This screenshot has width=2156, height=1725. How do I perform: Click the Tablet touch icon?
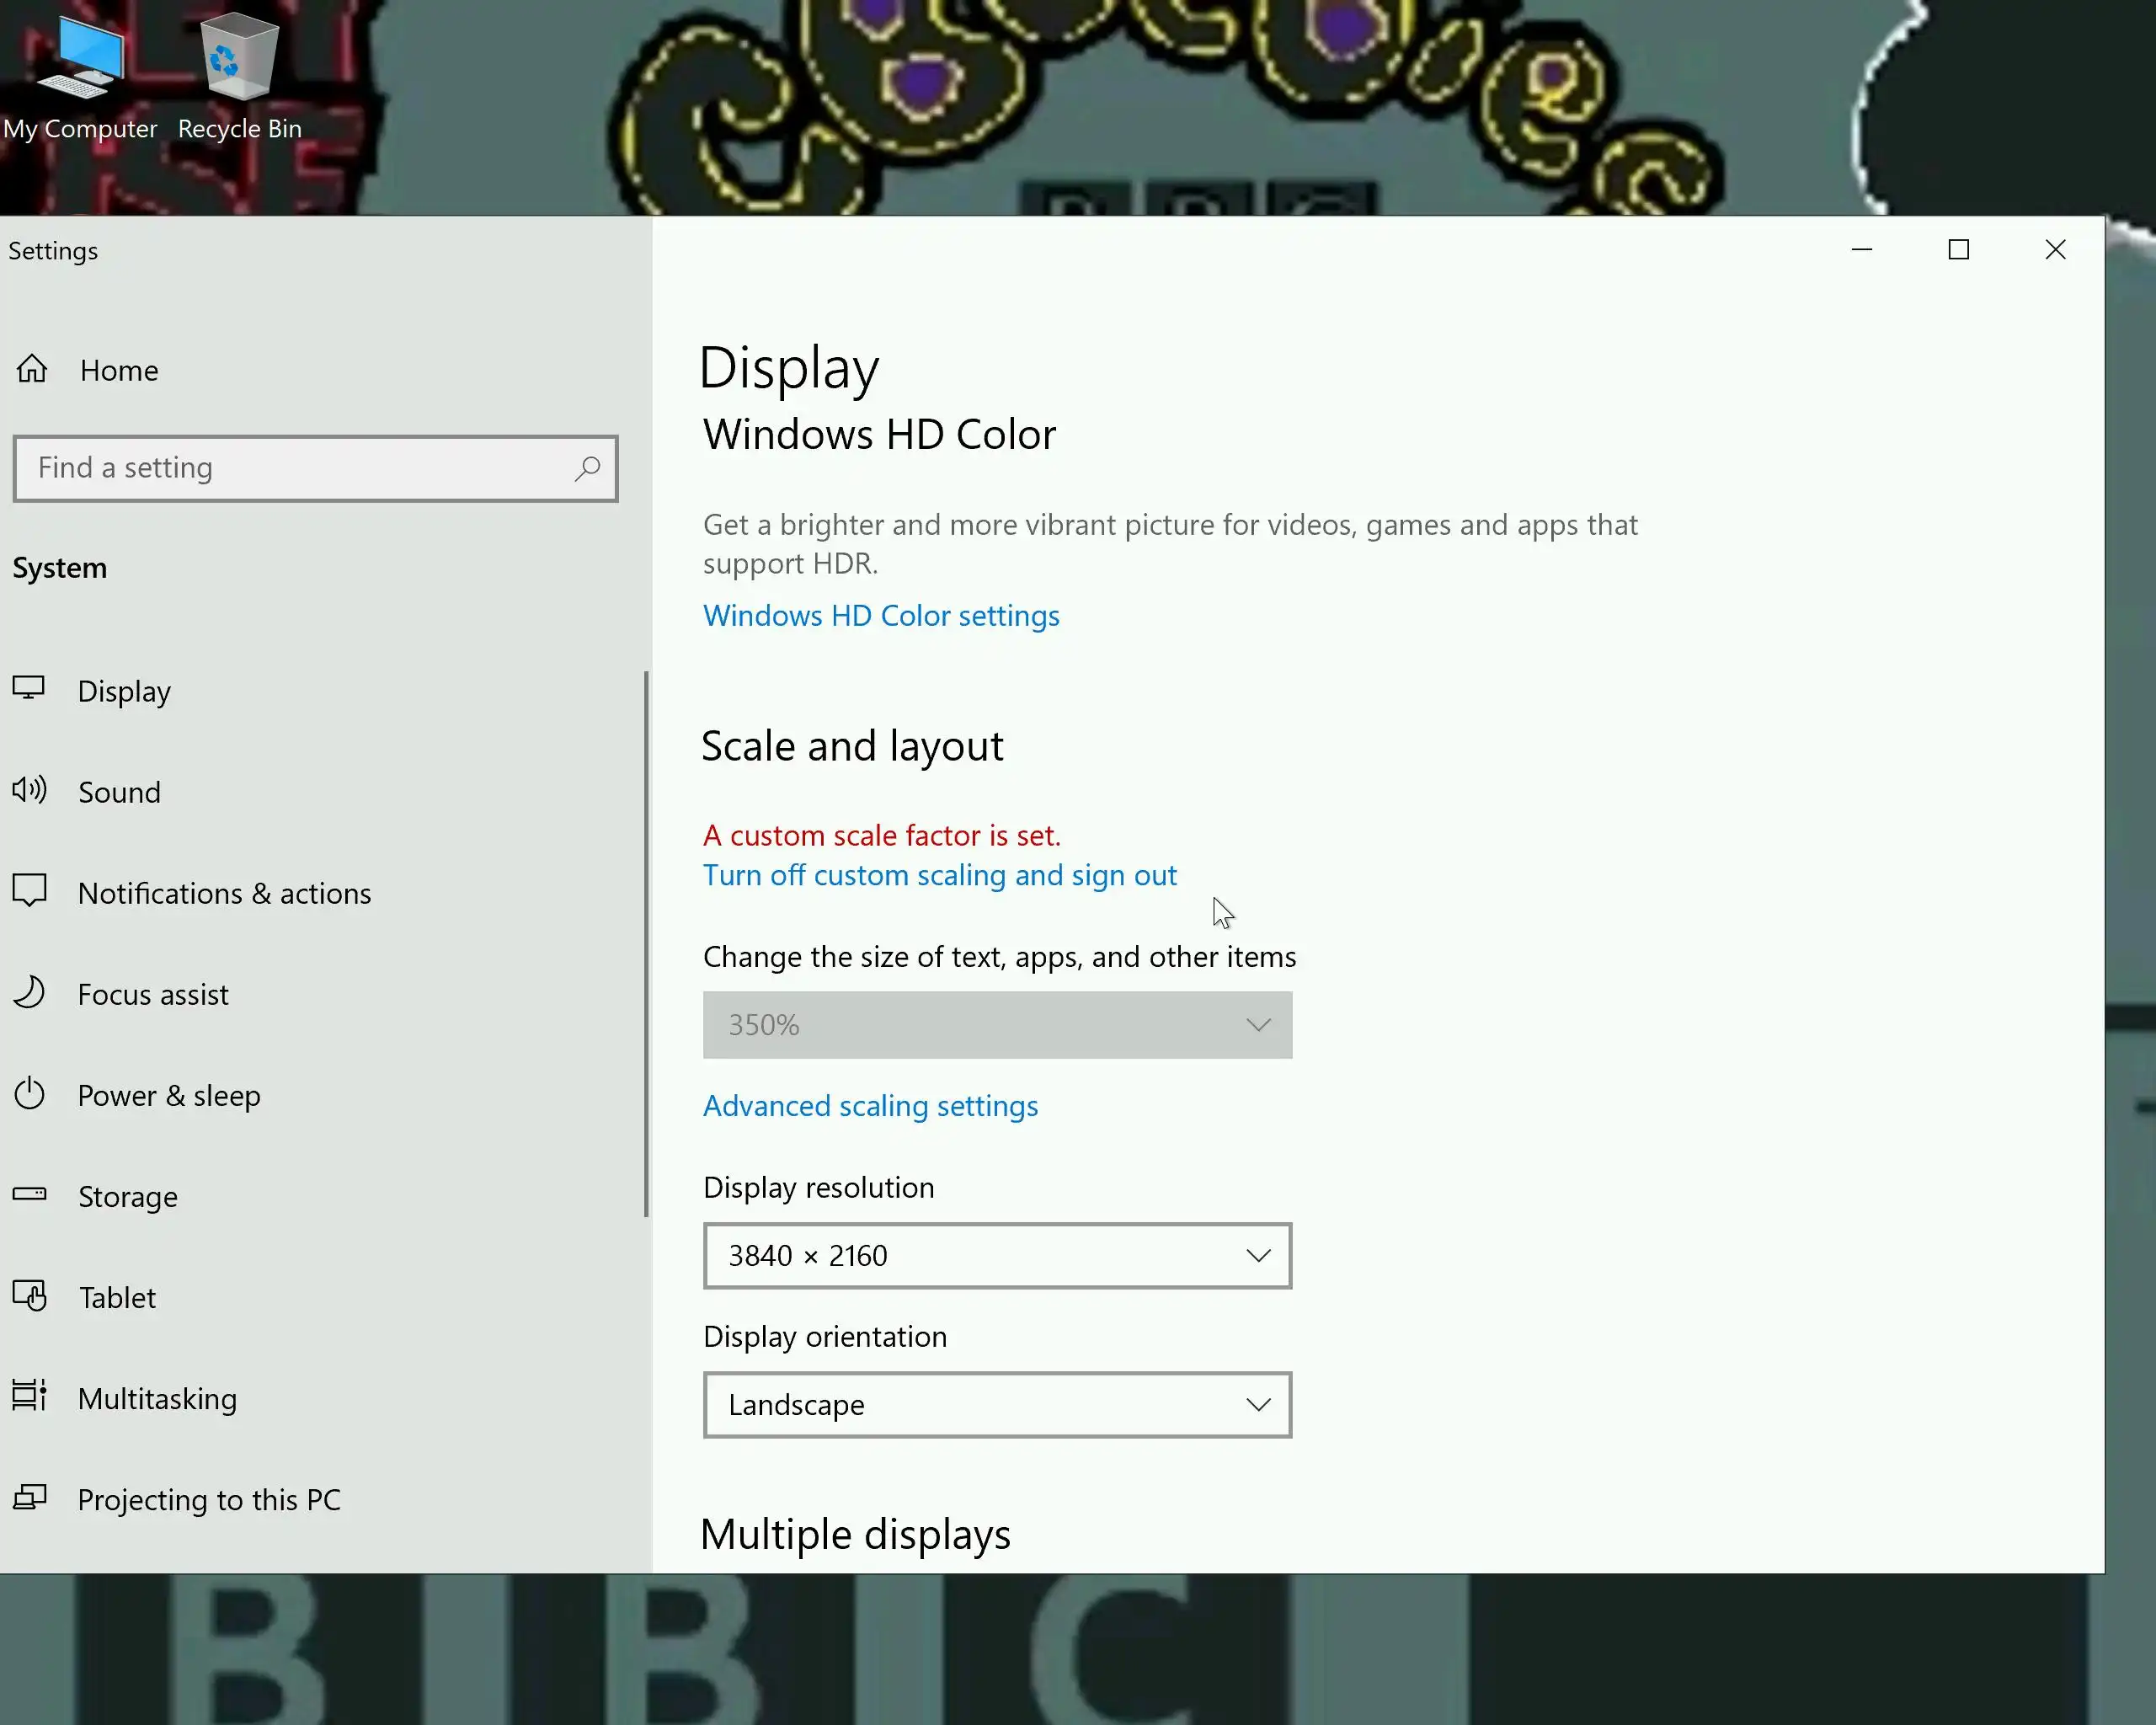(x=29, y=1295)
